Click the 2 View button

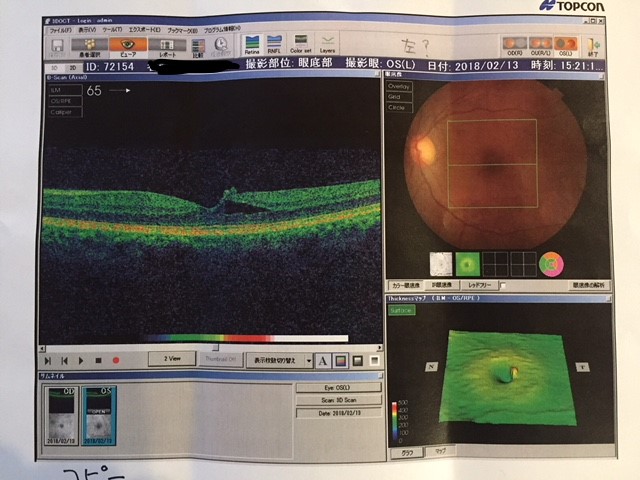pyautogui.click(x=172, y=358)
